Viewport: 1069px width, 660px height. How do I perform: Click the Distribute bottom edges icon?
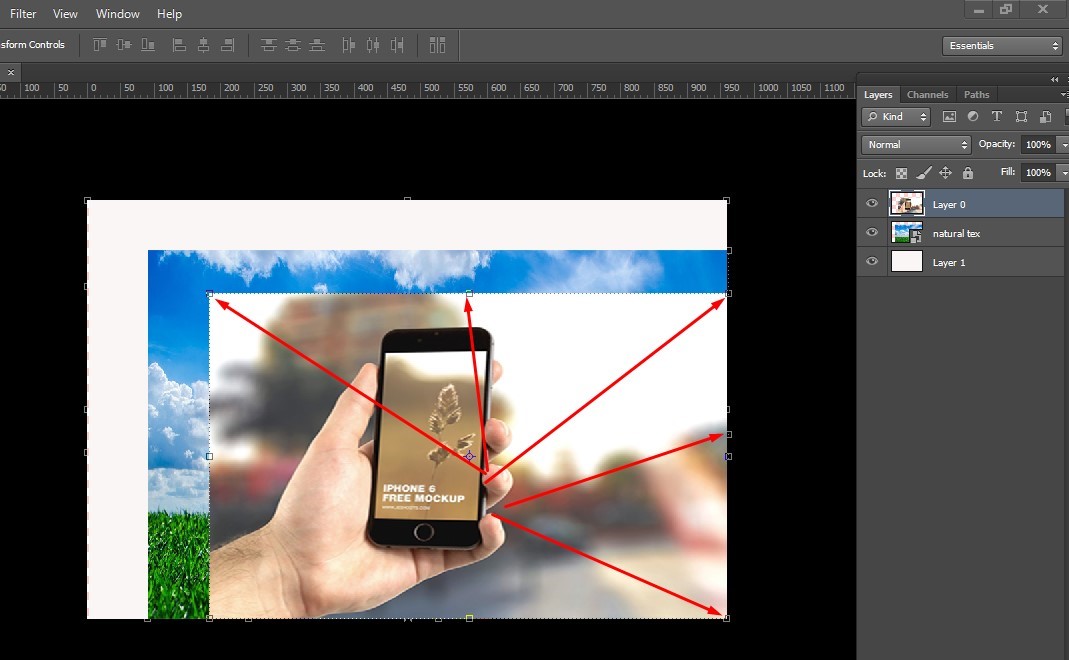pos(317,45)
